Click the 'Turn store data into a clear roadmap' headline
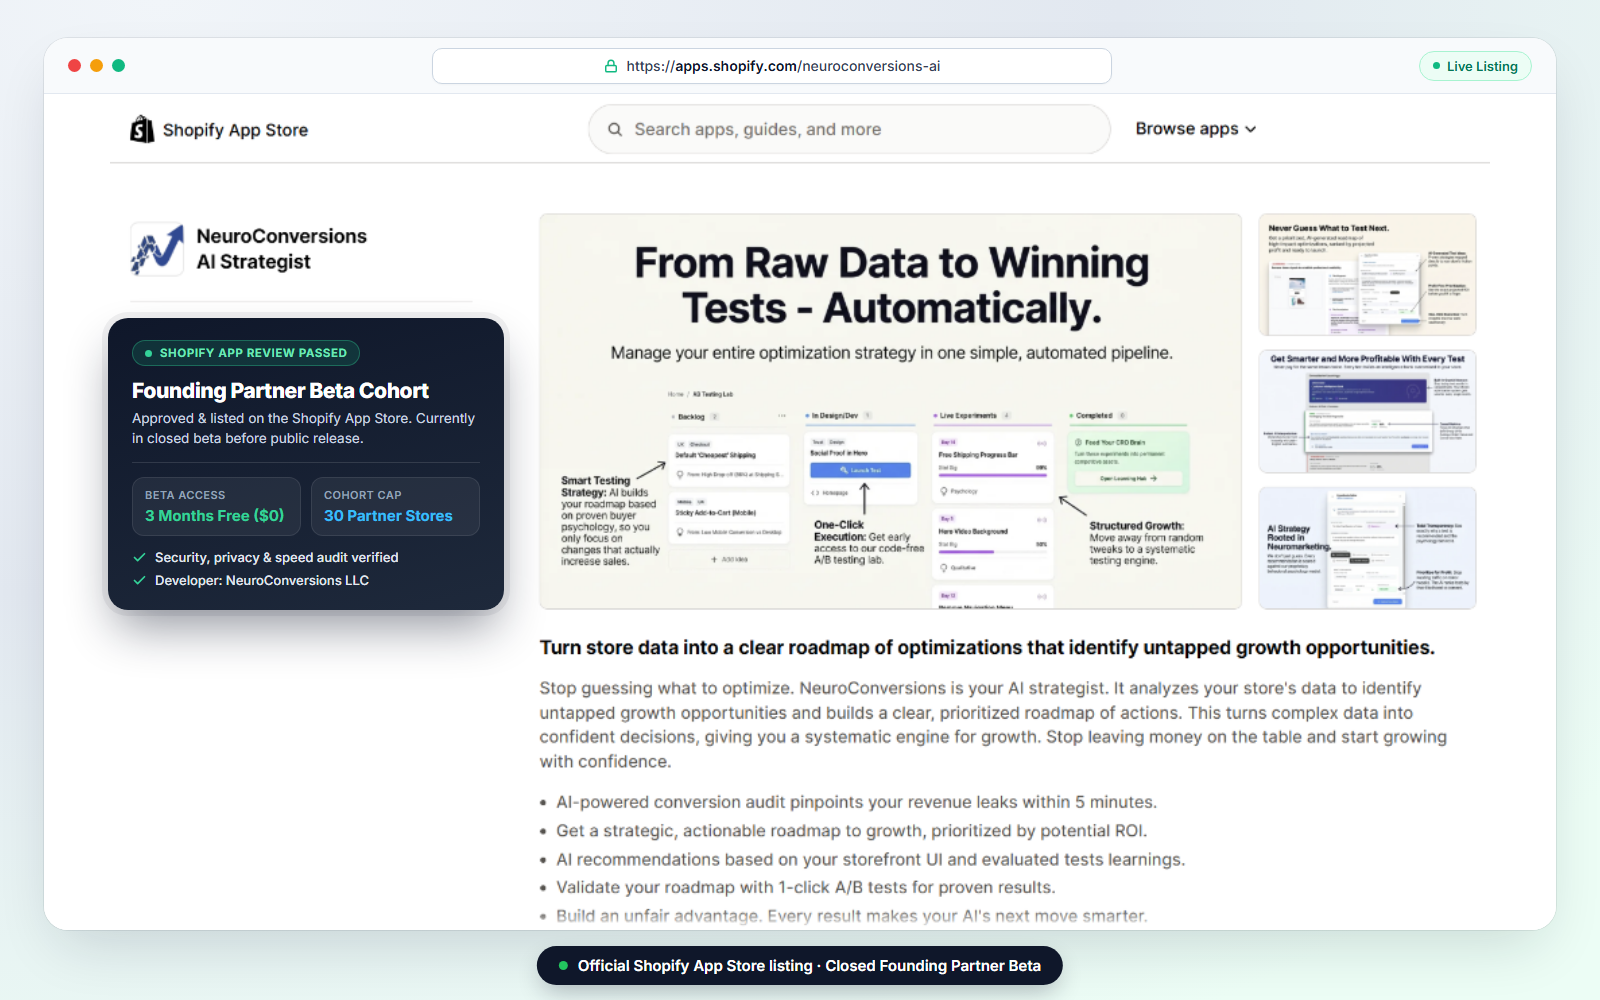 click(987, 648)
